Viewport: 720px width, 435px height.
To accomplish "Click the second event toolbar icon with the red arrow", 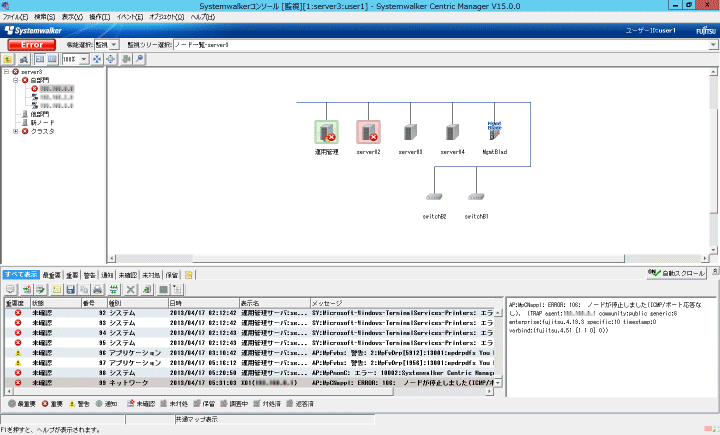I will pos(27,289).
